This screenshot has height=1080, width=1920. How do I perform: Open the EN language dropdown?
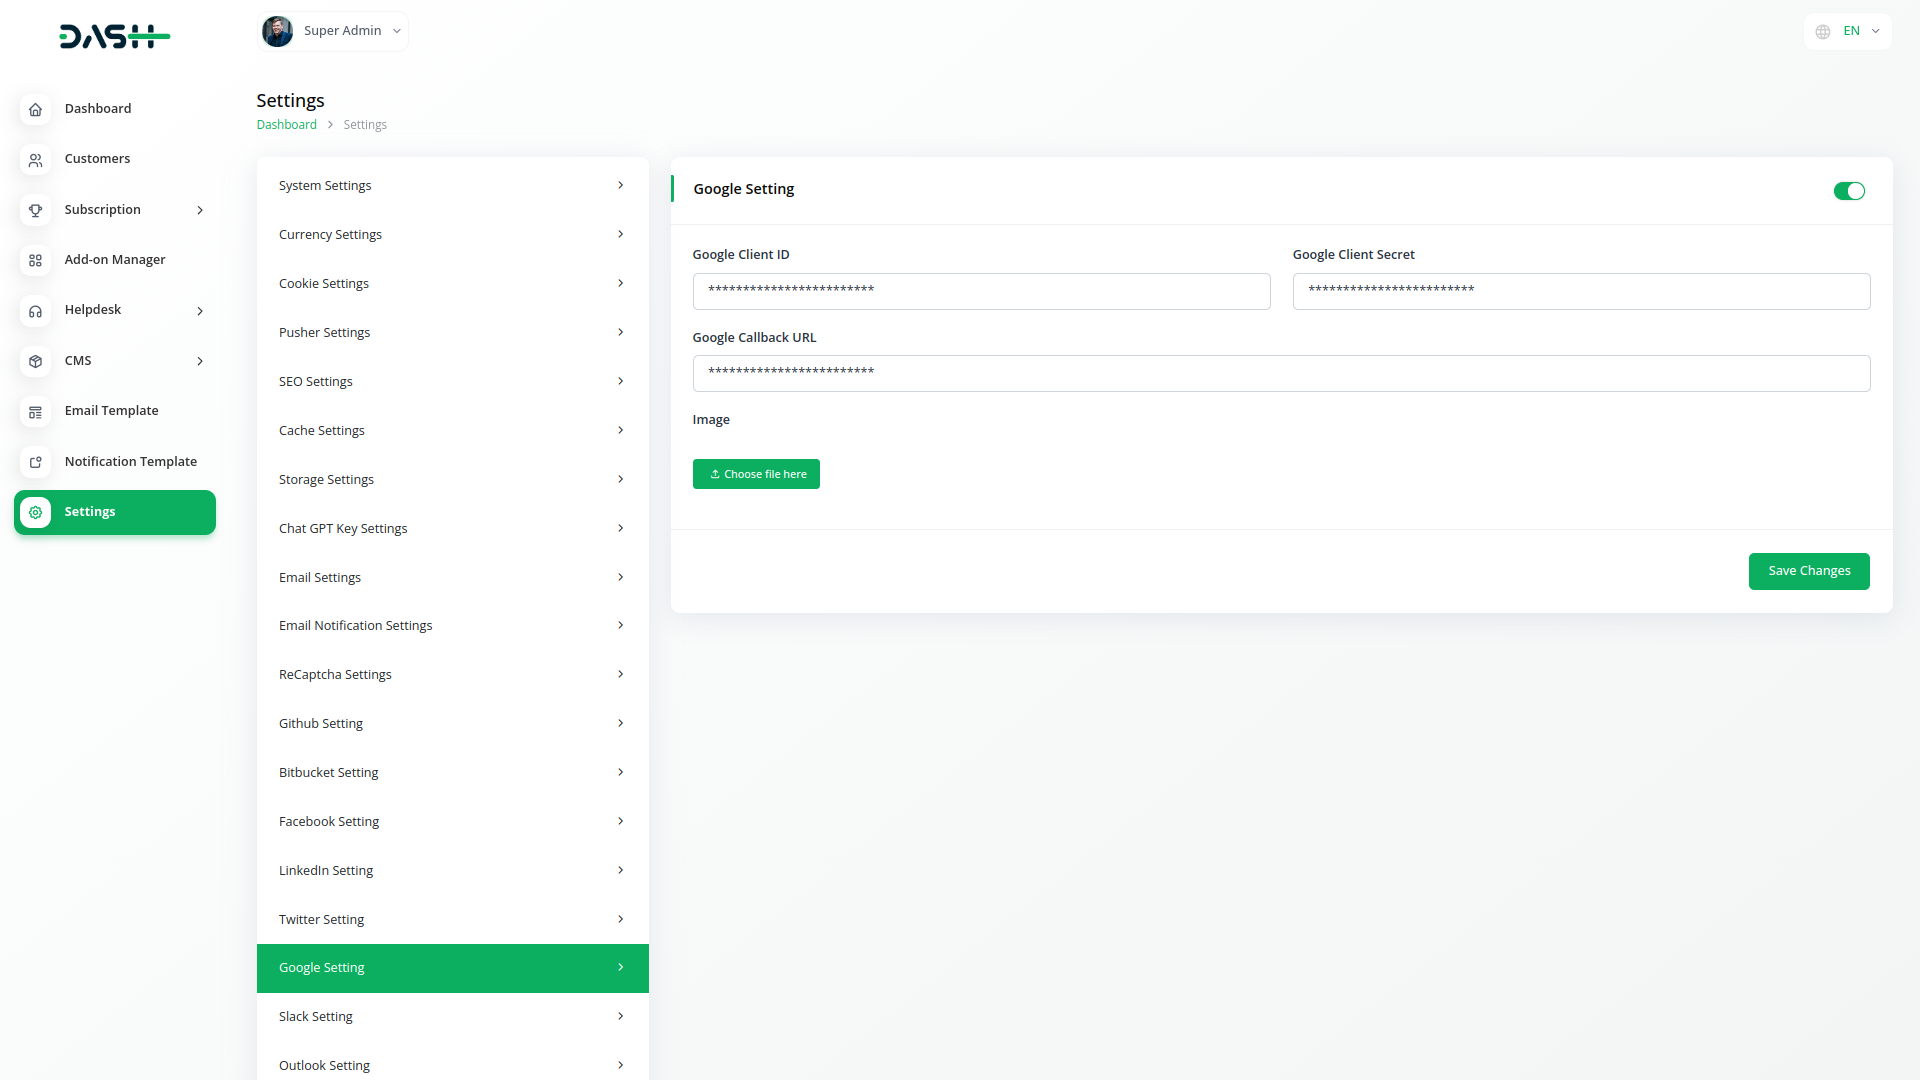pyautogui.click(x=1860, y=31)
